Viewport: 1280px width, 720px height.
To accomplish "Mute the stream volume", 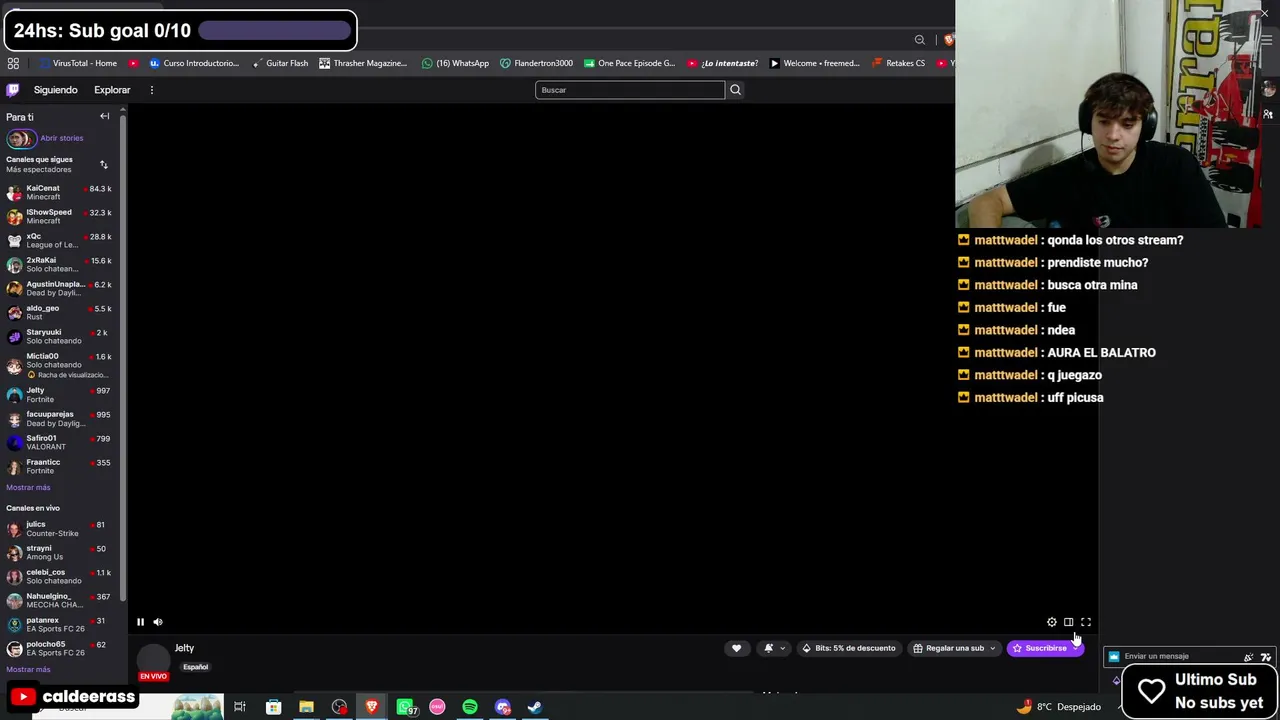I will point(157,622).
